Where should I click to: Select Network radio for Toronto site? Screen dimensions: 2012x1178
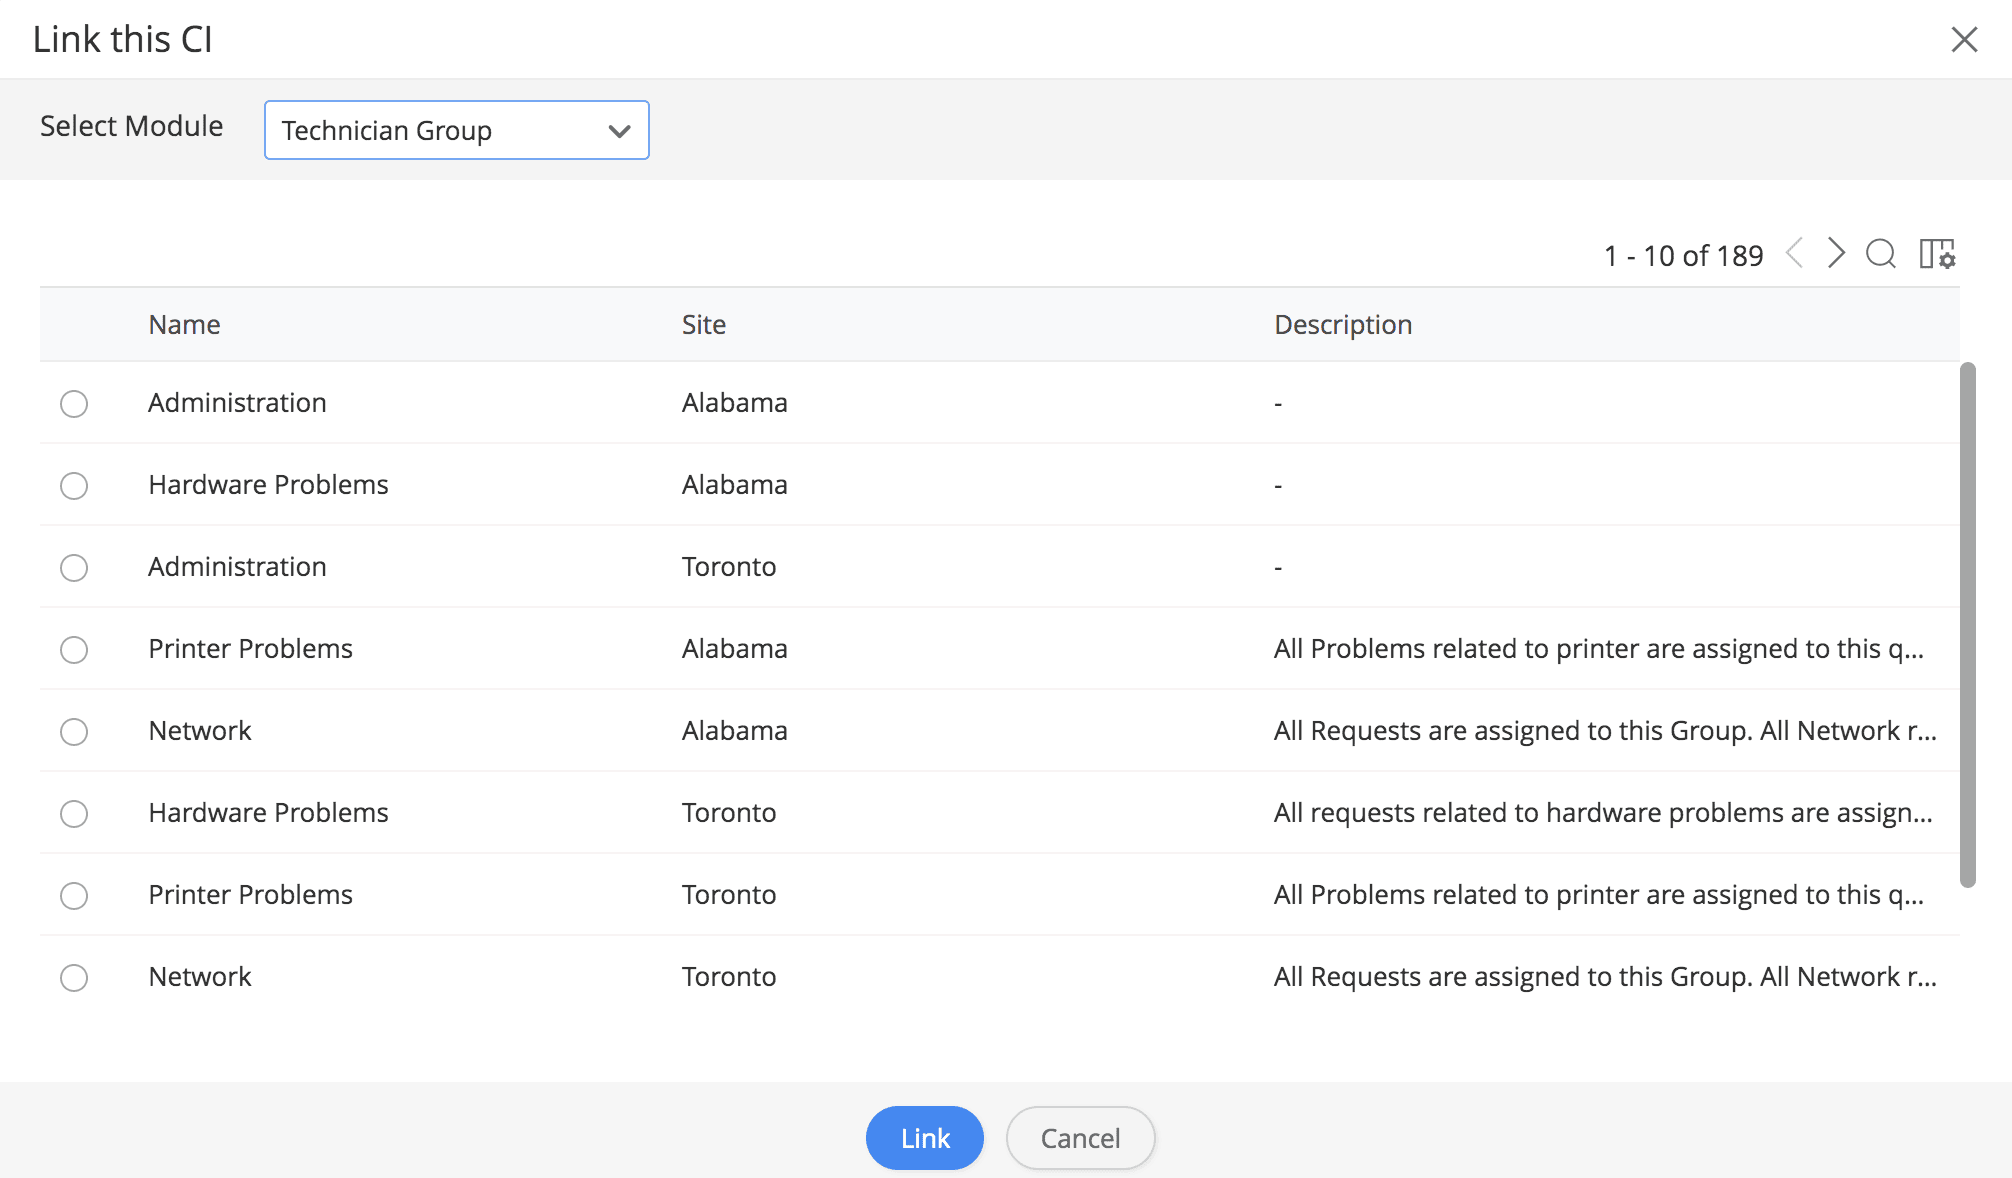74,978
